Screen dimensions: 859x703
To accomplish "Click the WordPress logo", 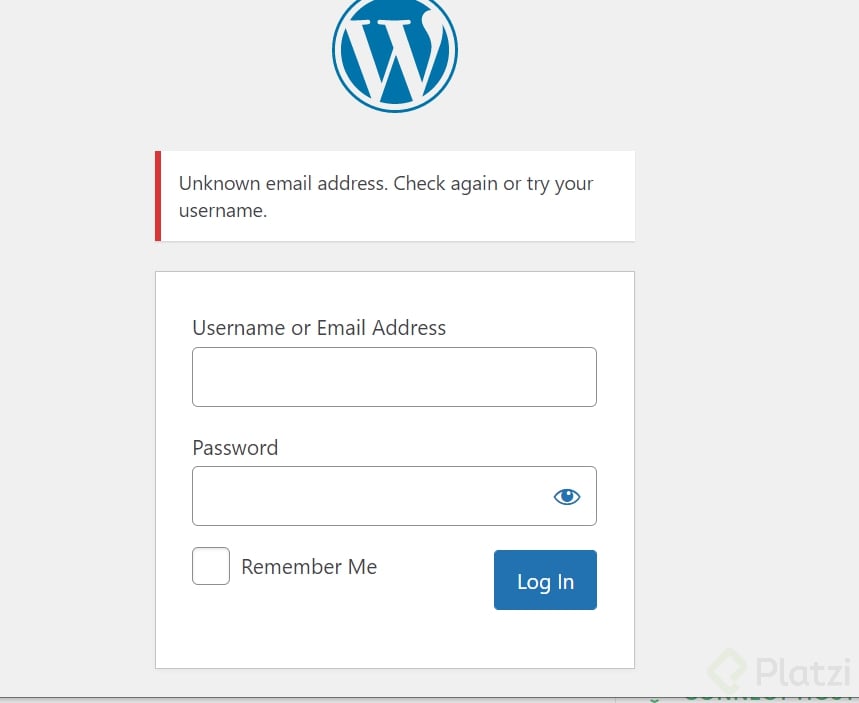I will tap(394, 50).
